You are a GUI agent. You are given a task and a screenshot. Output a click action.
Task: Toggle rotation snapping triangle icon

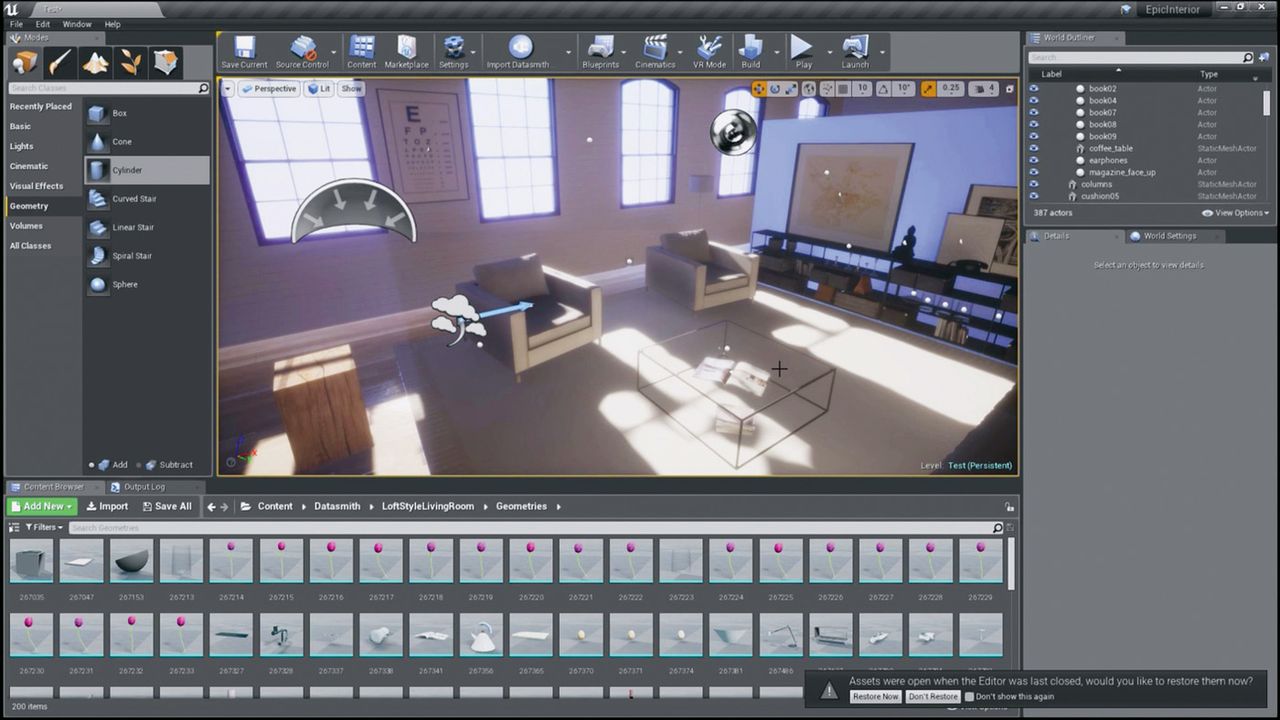pos(884,89)
